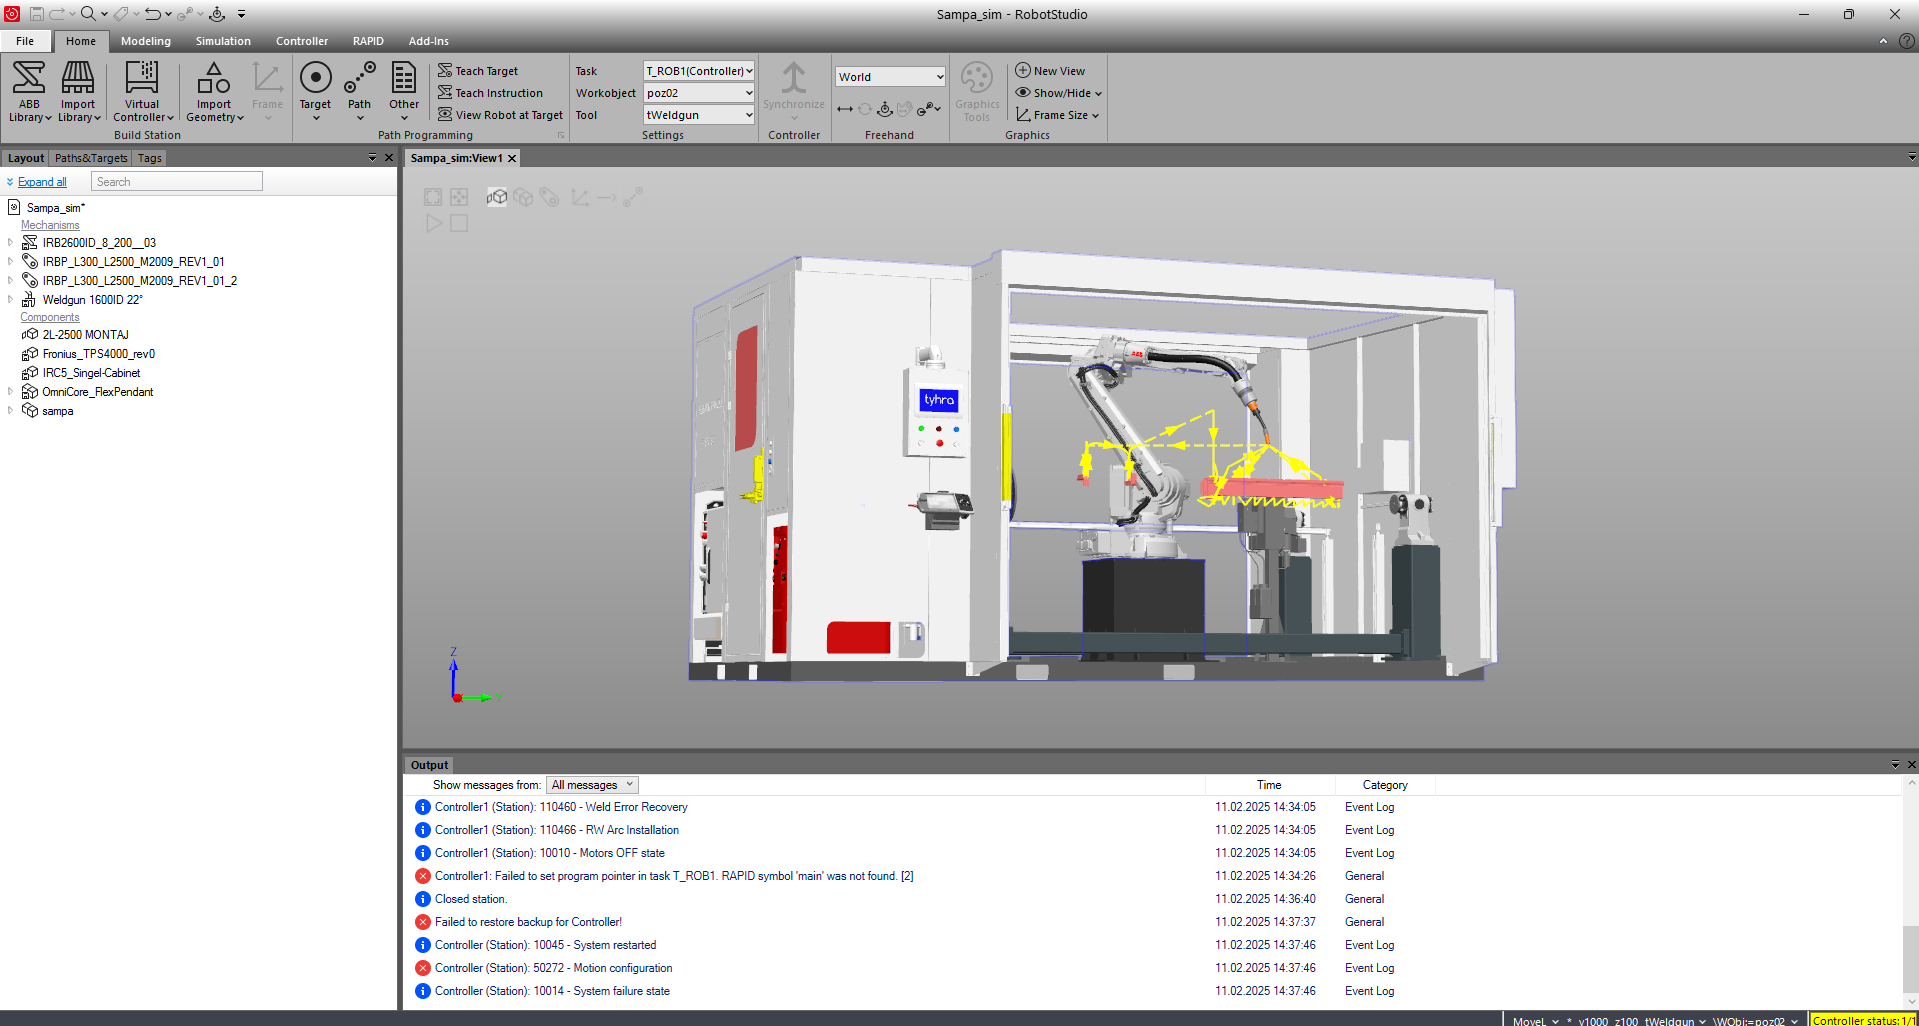The image size is (1919, 1026).
Task: Open the Paths&Targets panel tab
Action: 90,158
